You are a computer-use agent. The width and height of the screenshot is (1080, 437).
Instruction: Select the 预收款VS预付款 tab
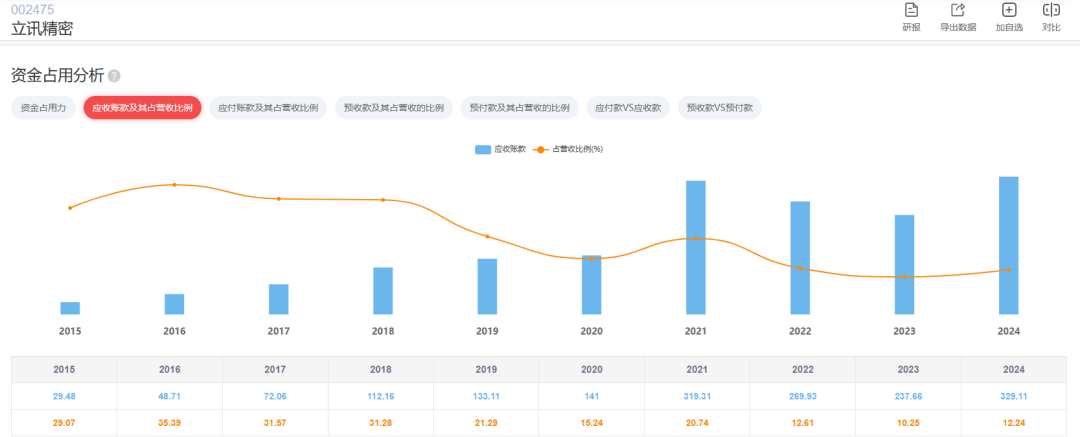(720, 108)
